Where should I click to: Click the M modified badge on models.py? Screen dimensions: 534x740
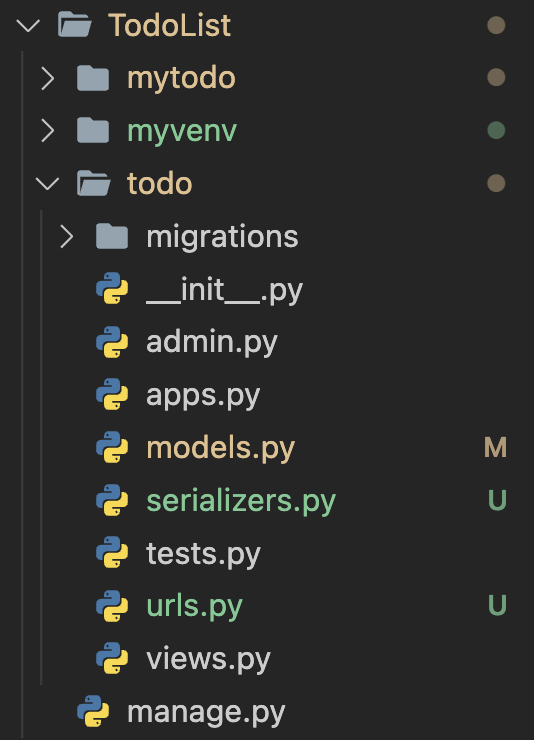pyautogui.click(x=496, y=447)
